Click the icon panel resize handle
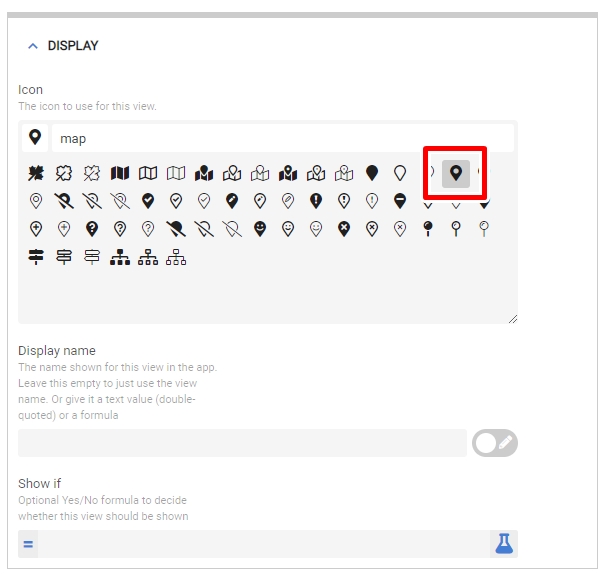 pyautogui.click(x=513, y=319)
